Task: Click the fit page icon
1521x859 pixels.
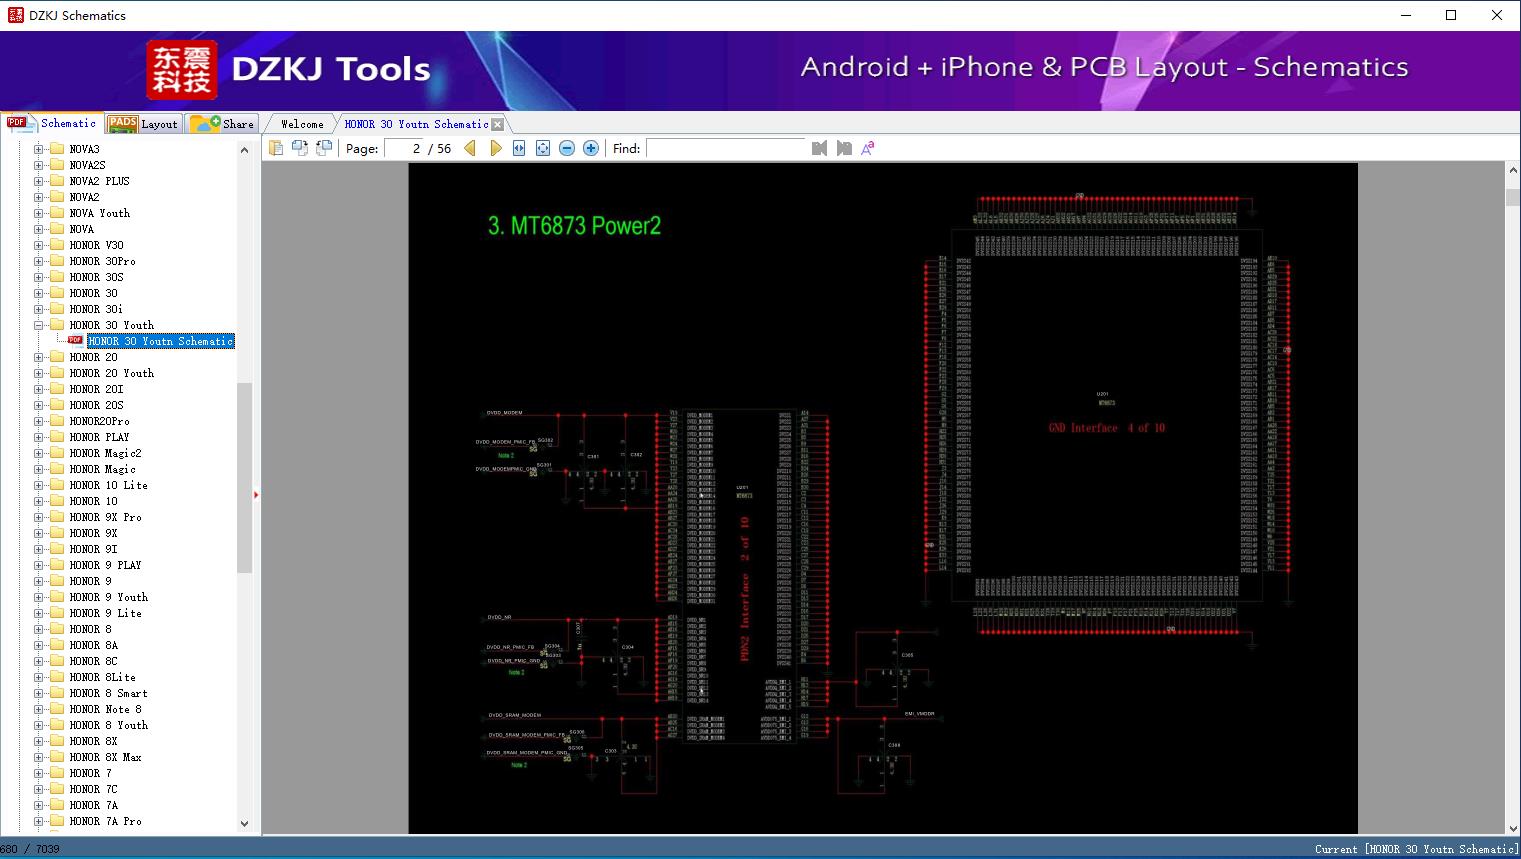Action: pyautogui.click(x=543, y=148)
